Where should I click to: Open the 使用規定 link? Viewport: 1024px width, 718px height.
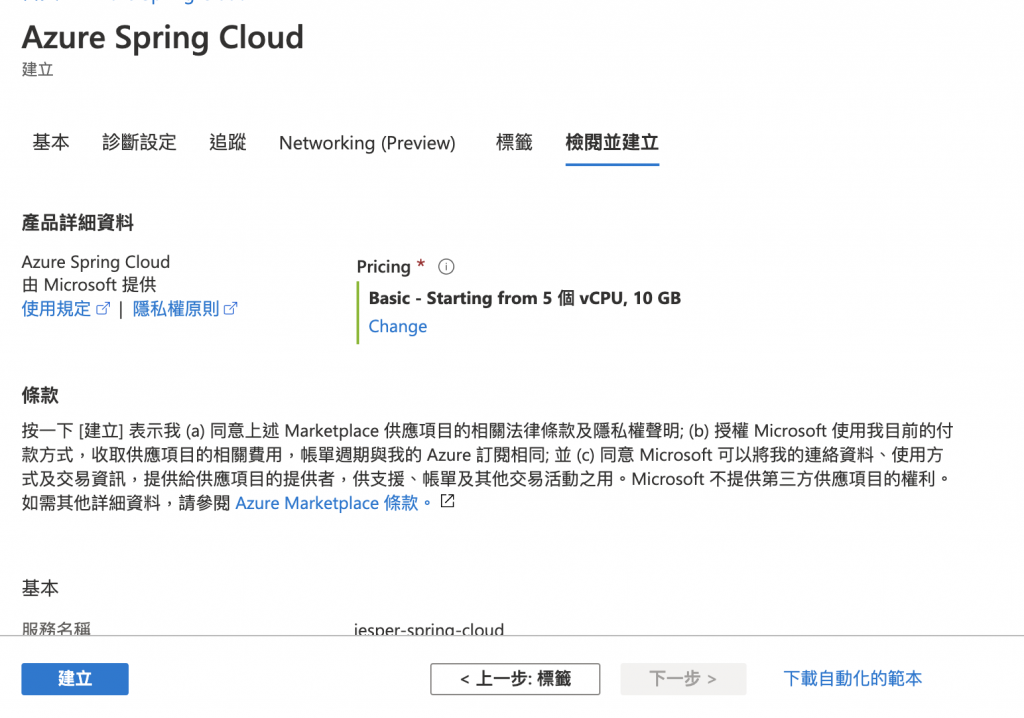pos(57,309)
